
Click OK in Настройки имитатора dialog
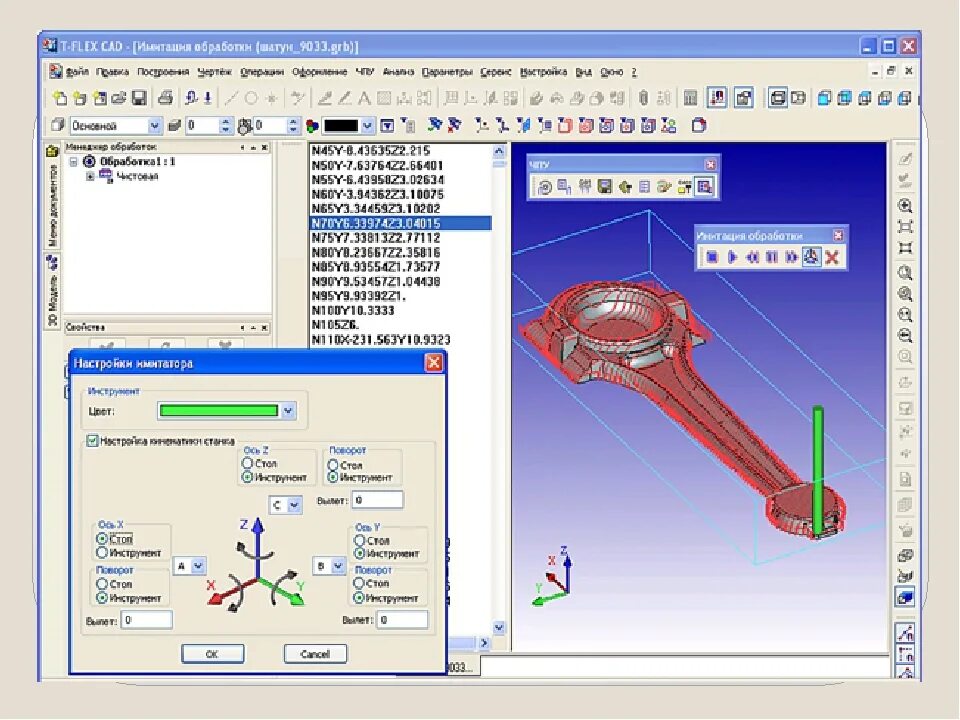(x=212, y=654)
